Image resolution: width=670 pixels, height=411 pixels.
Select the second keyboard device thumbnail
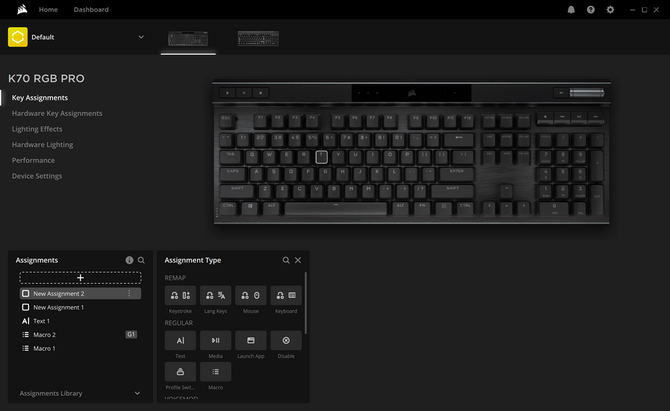pyautogui.click(x=258, y=38)
